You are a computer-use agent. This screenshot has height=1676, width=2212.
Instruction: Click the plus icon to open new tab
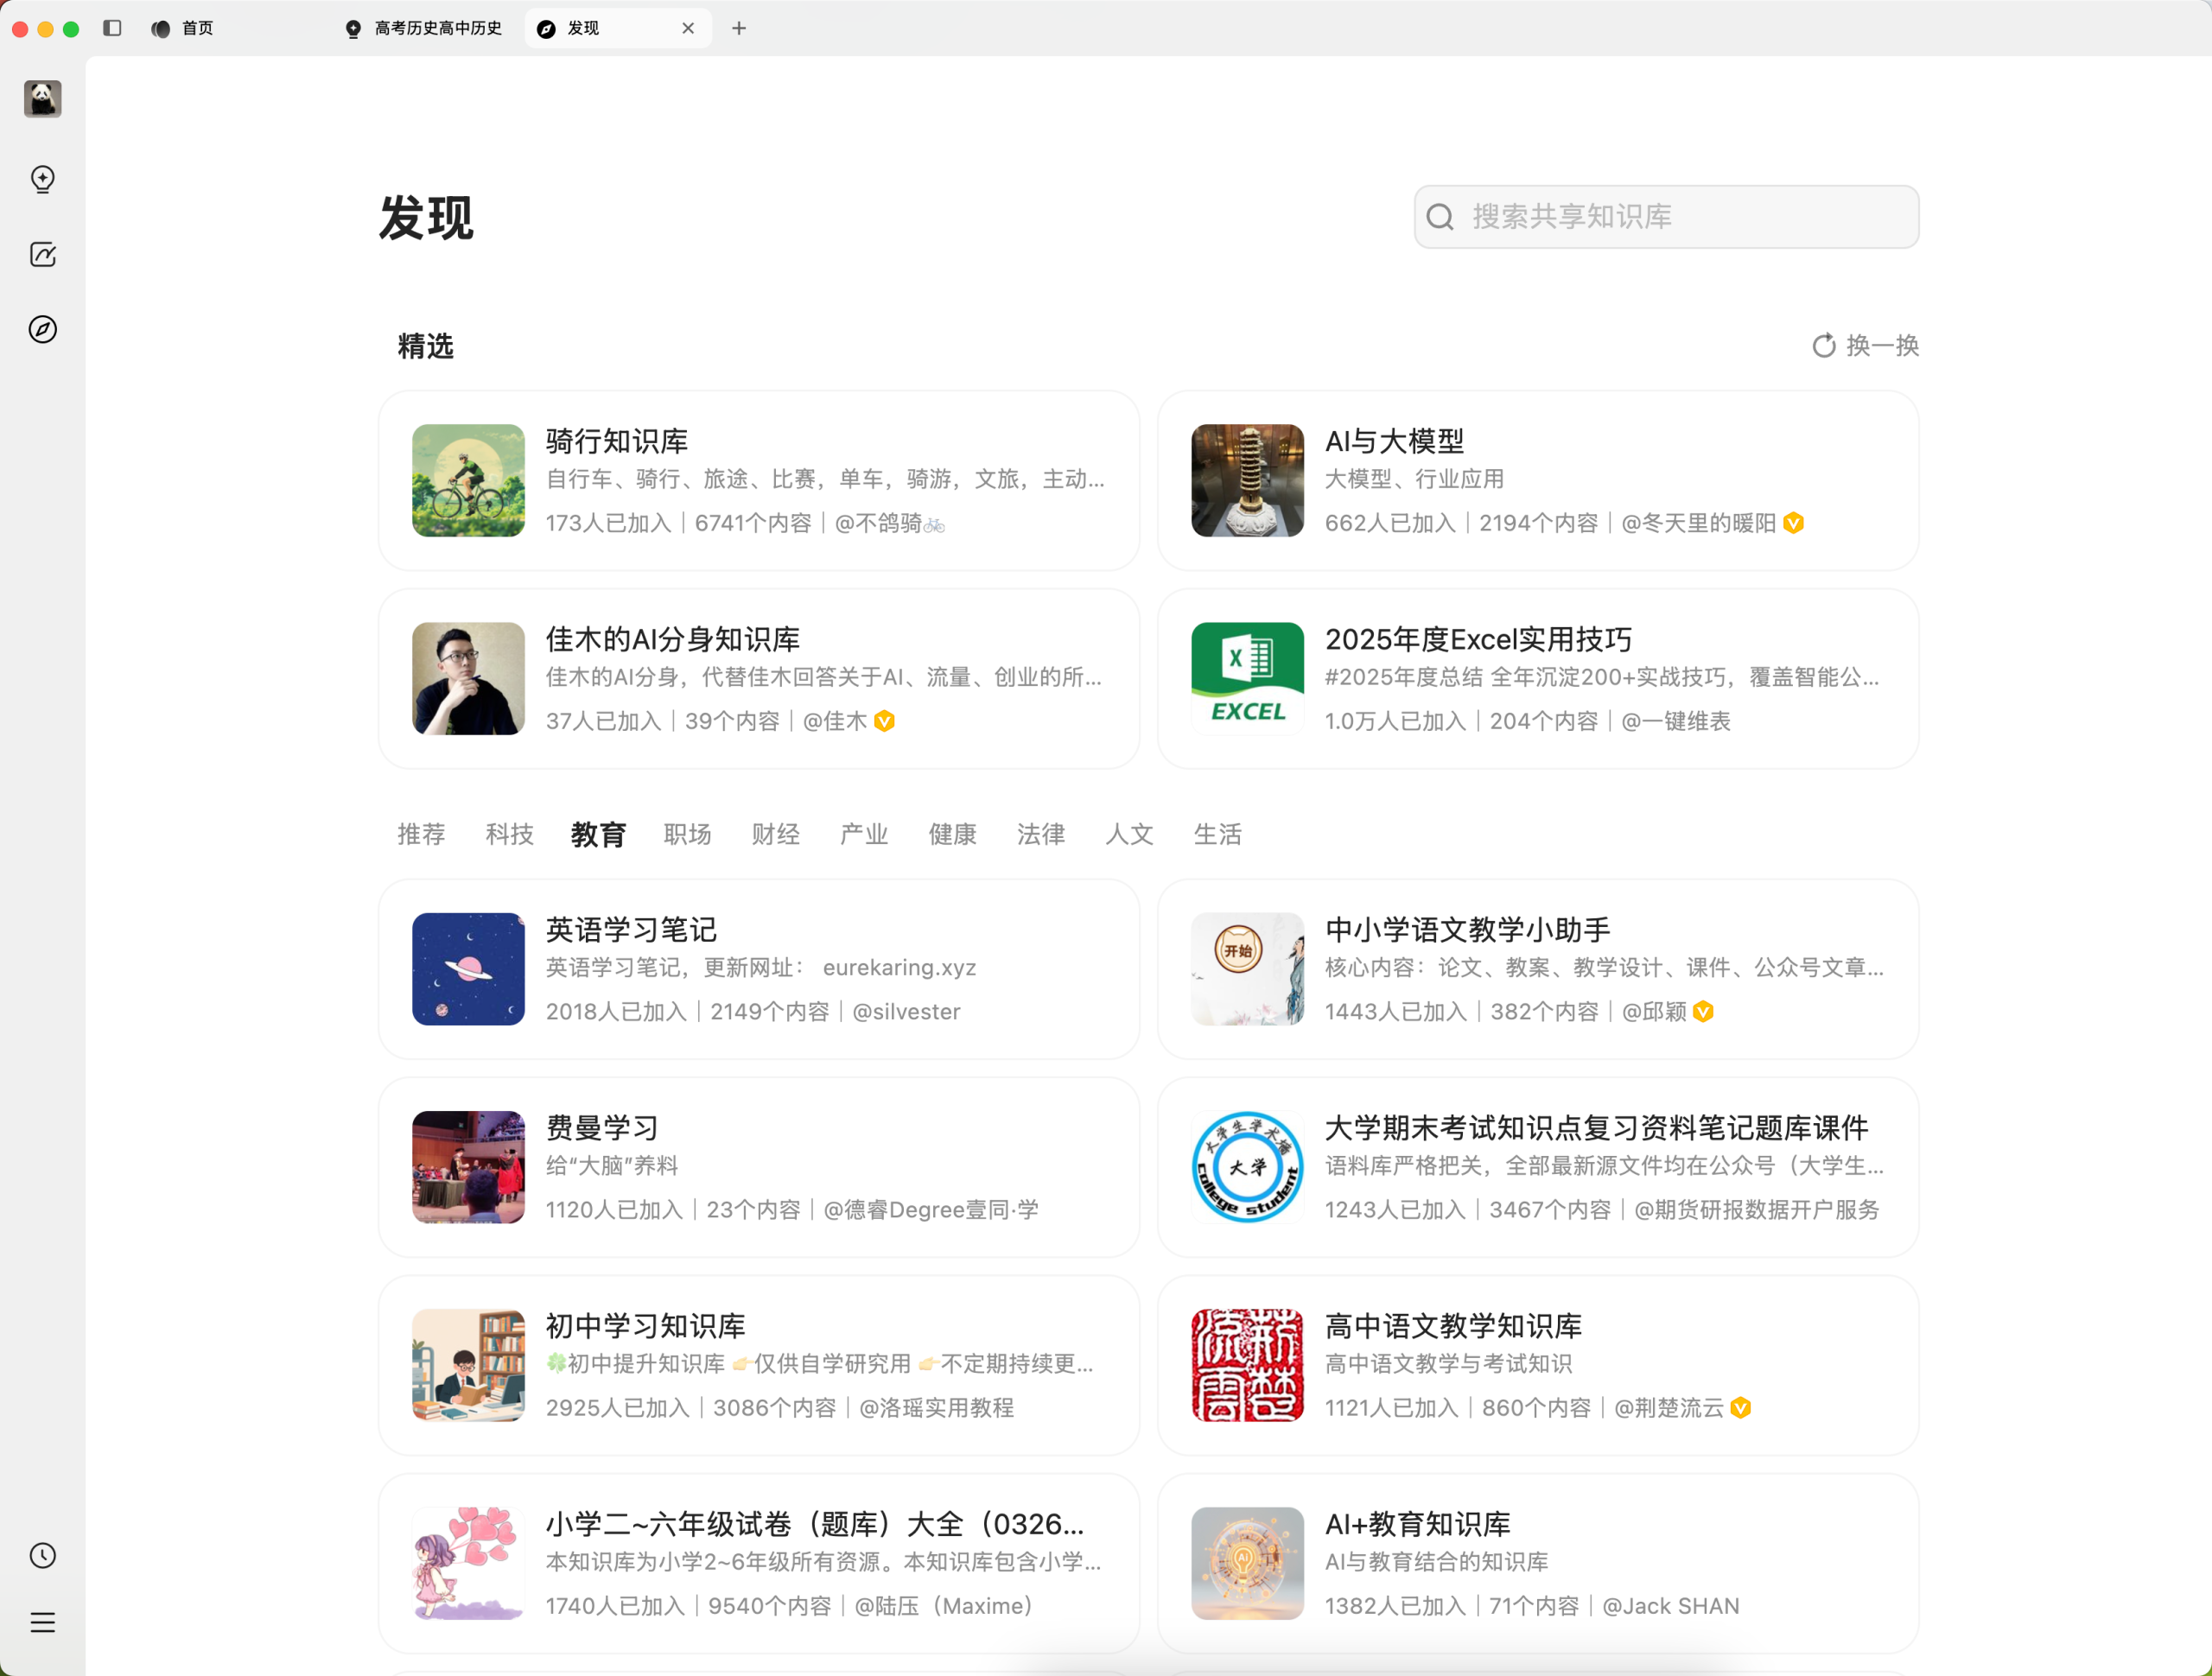[x=739, y=28]
